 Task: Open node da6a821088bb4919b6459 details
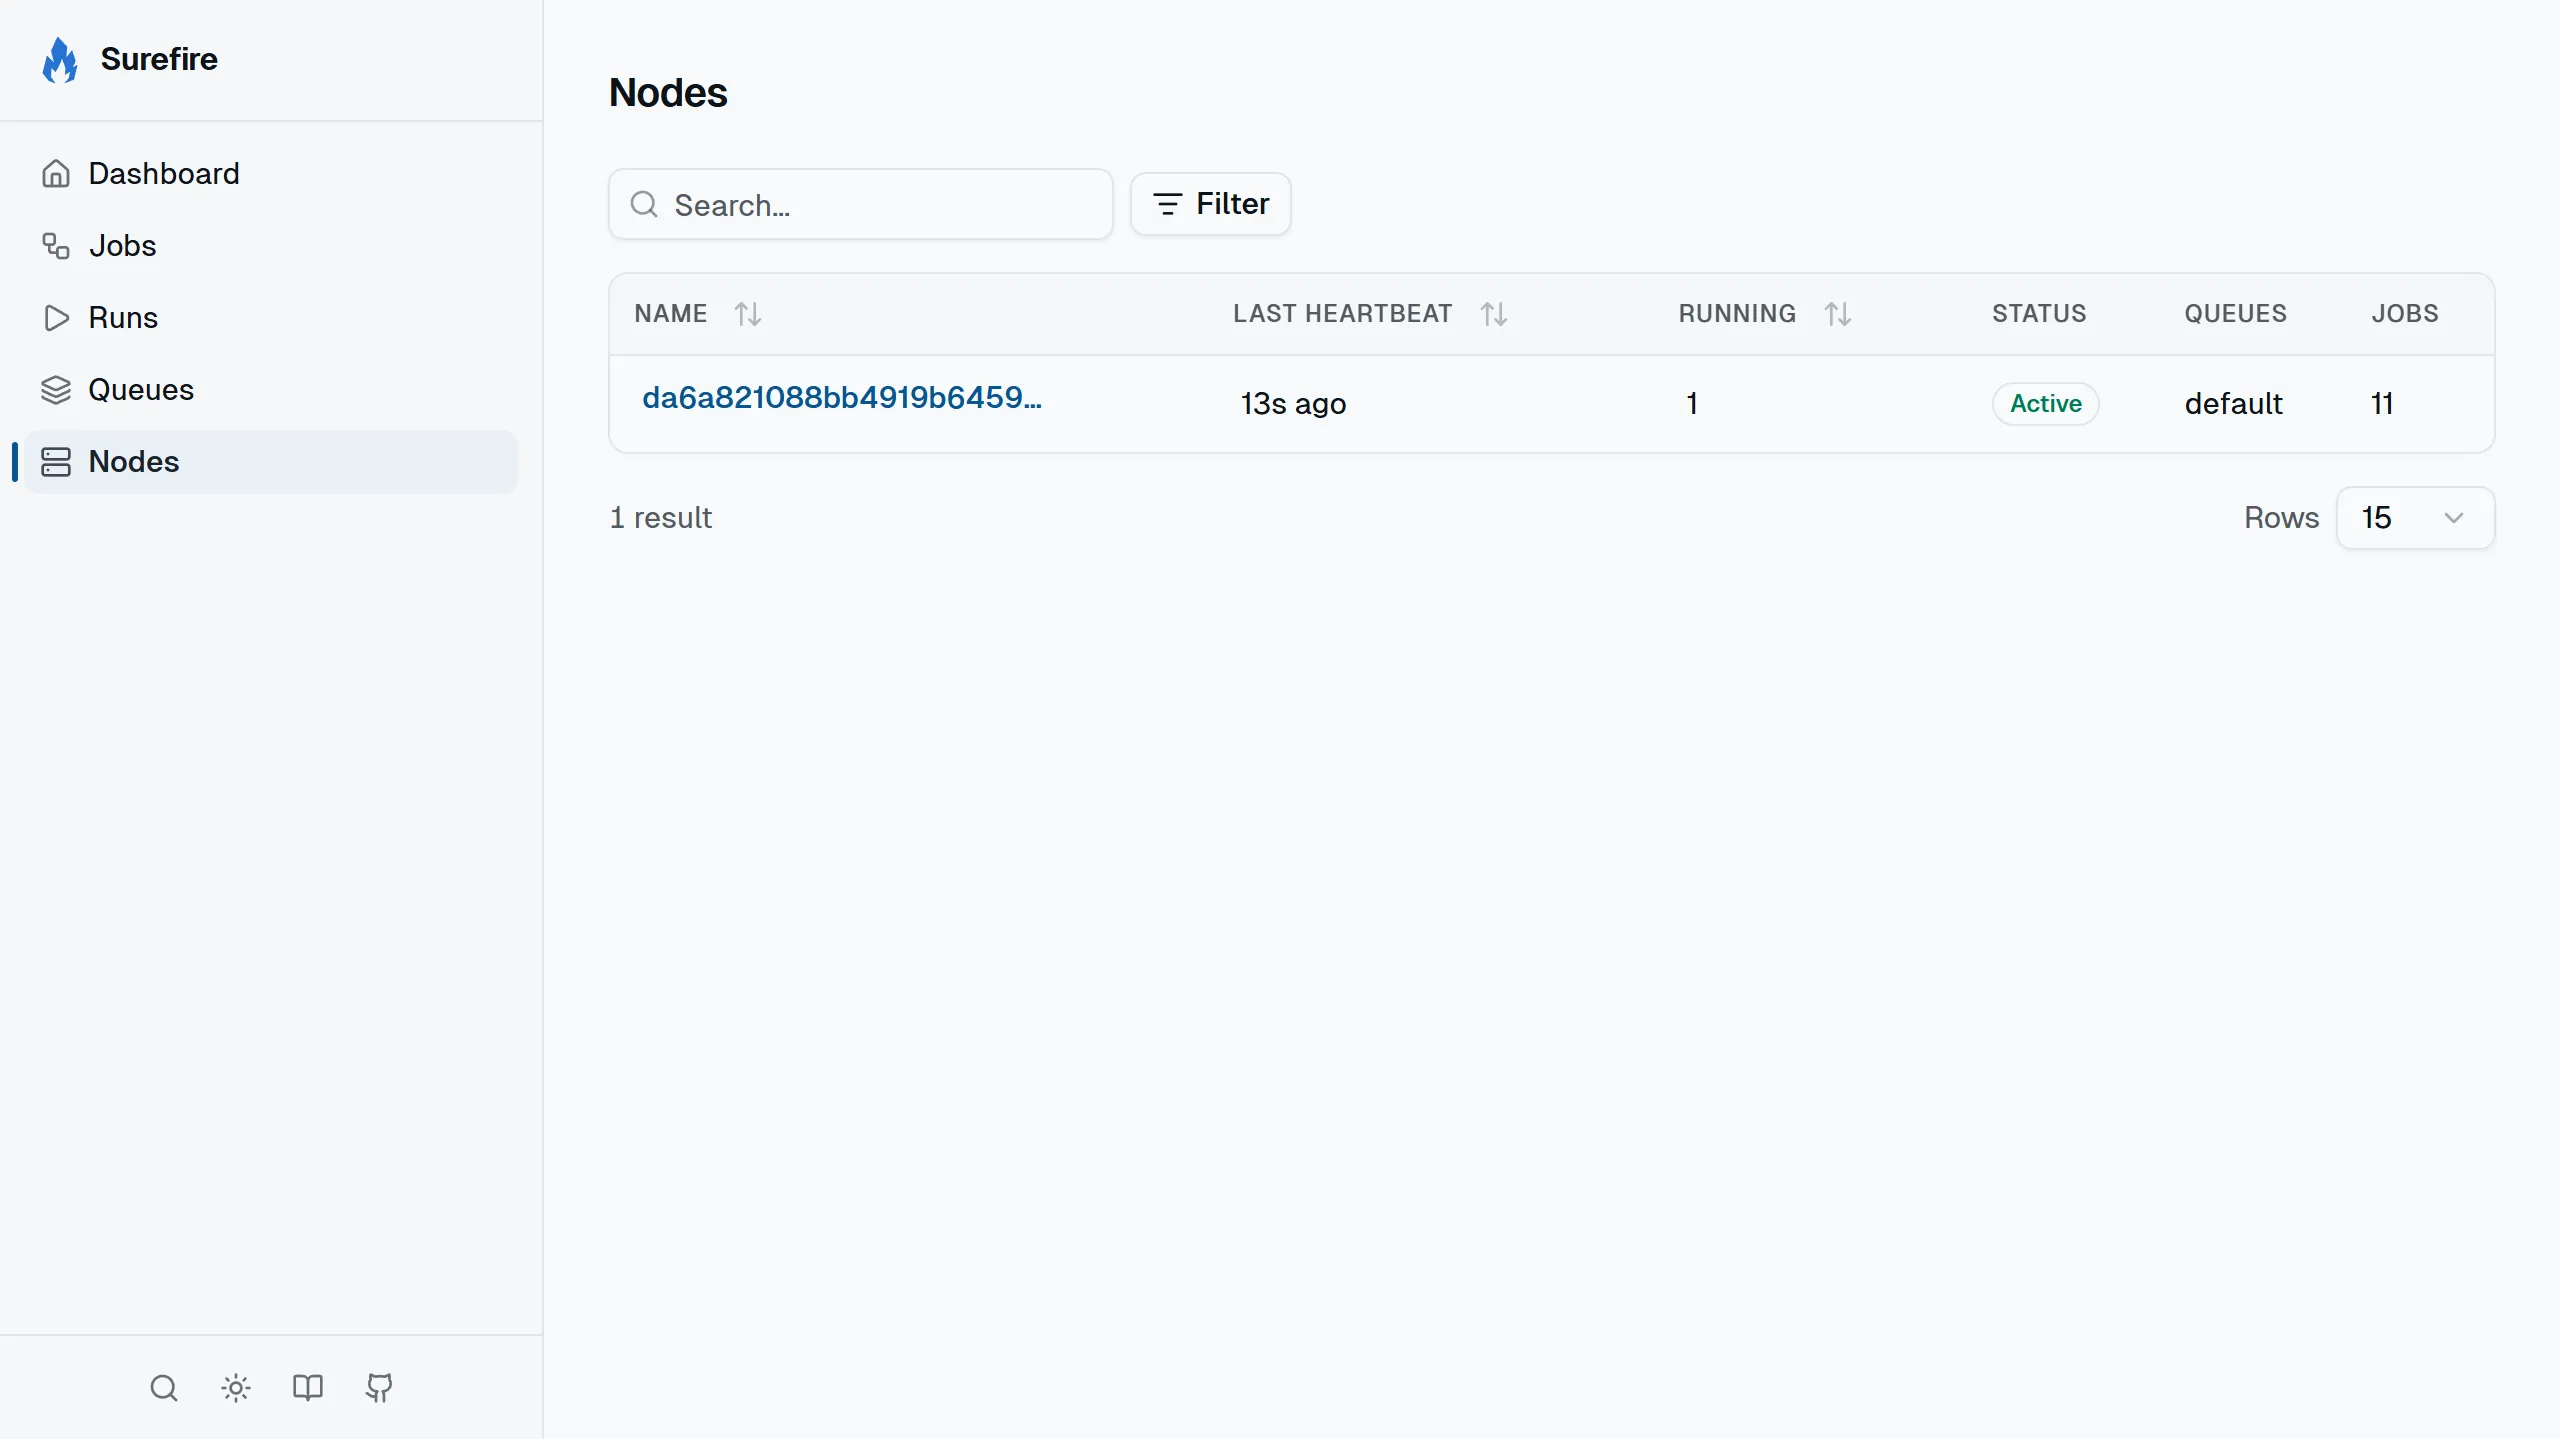[841, 397]
